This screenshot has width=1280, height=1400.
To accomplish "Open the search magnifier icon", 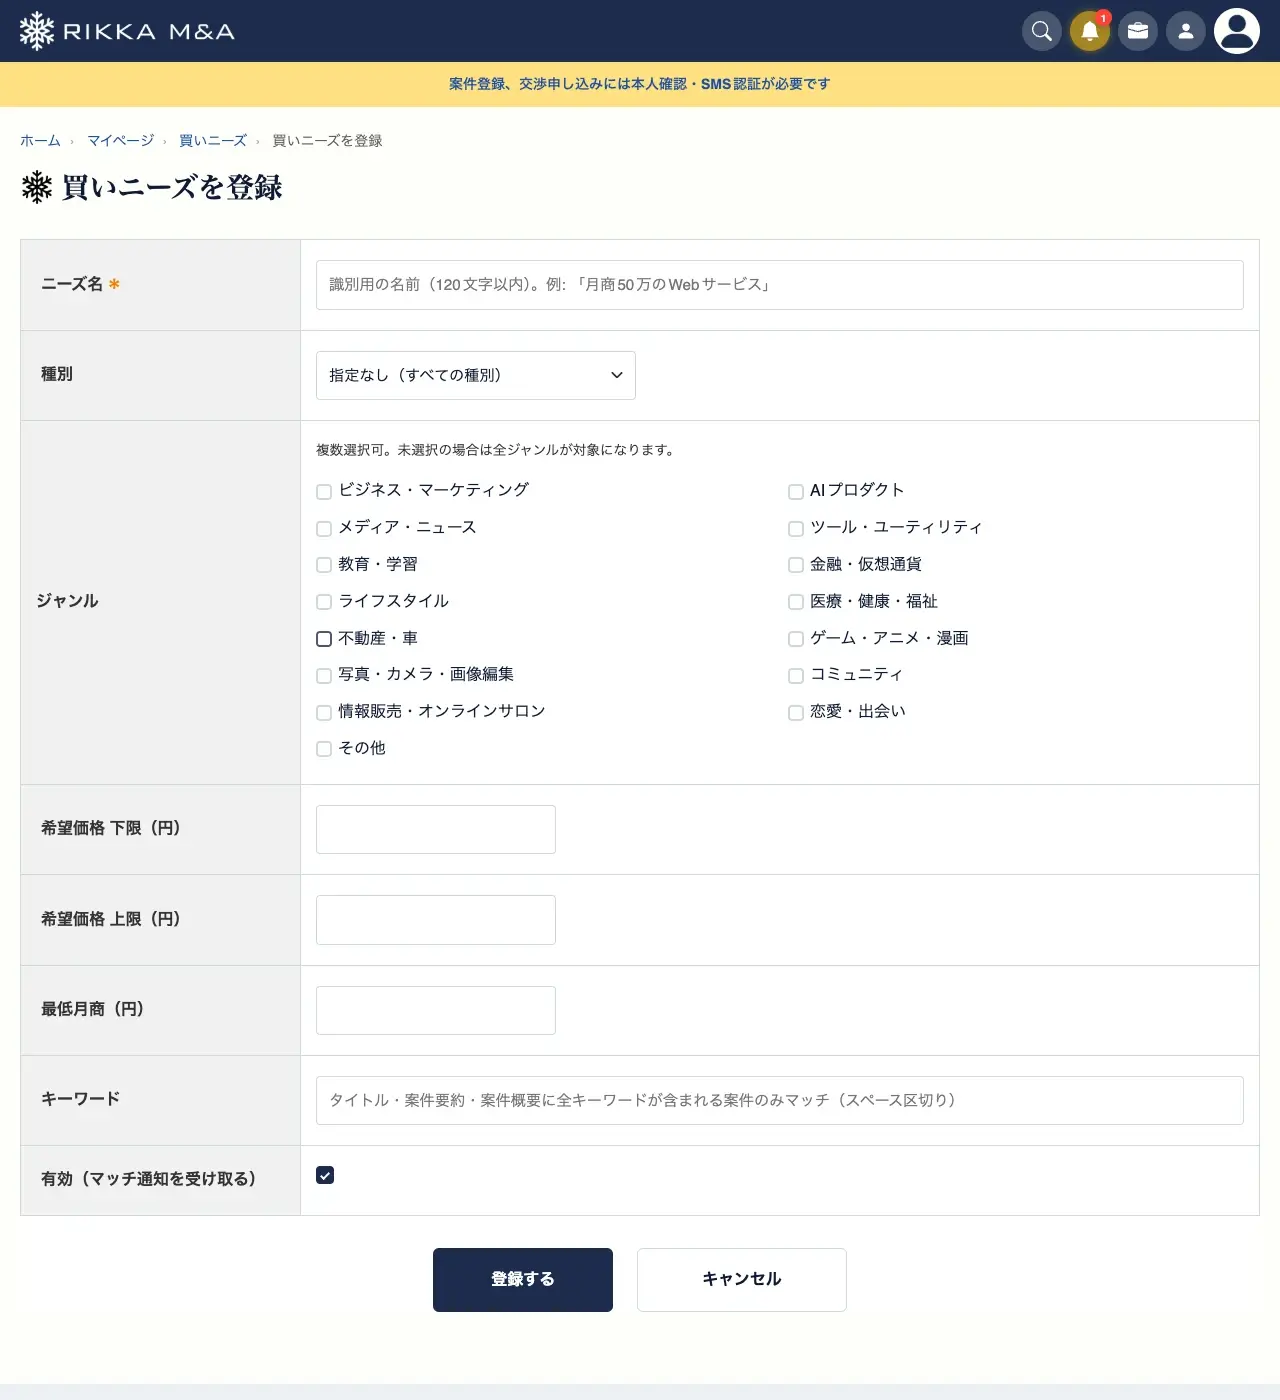I will pyautogui.click(x=1042, y=31).
